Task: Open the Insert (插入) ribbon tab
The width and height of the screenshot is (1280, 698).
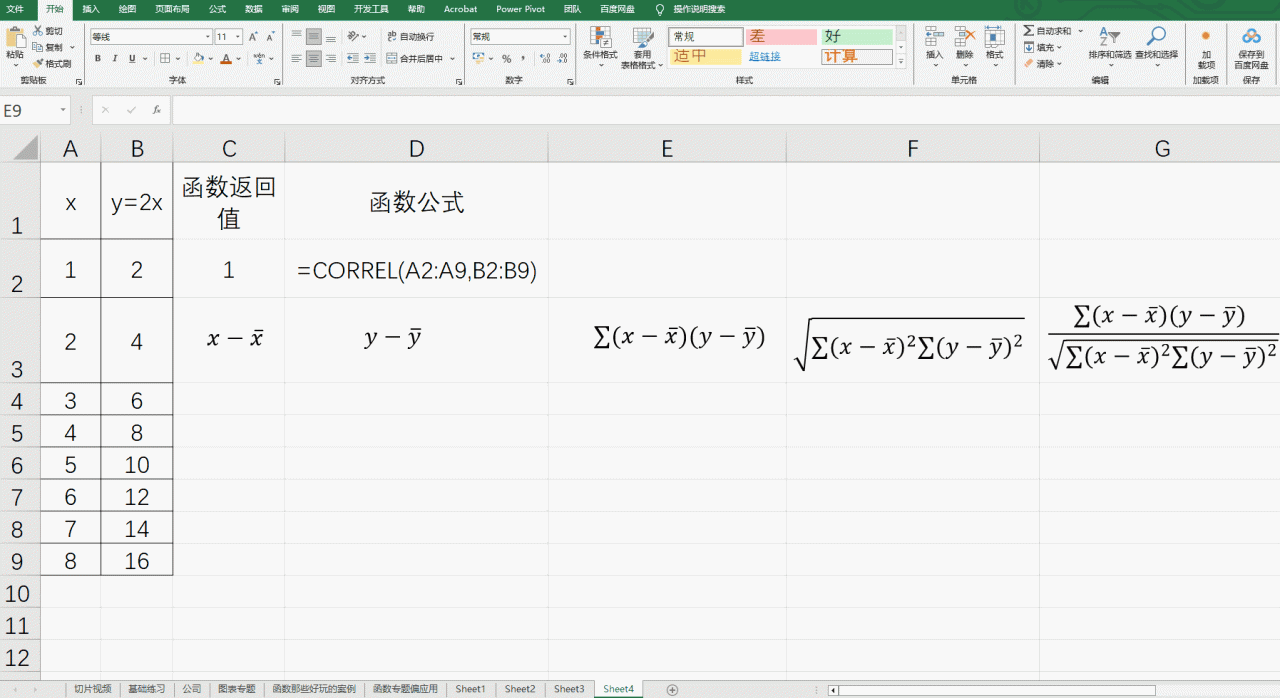Action: 91,9
